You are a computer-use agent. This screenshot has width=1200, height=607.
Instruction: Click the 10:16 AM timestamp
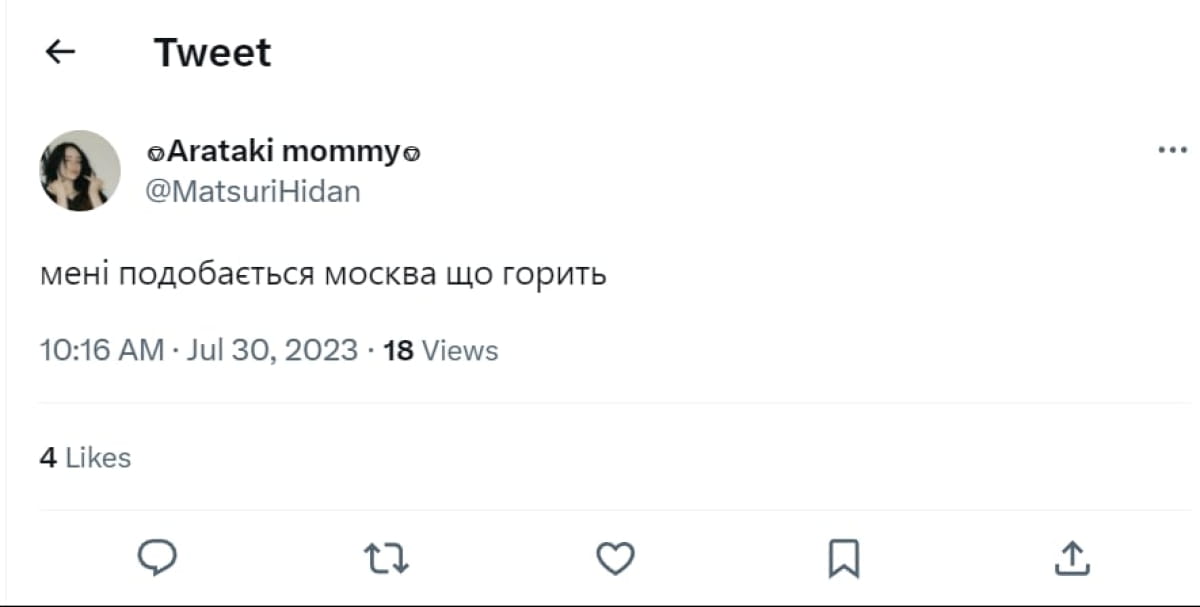pyautogui.click(x=101, y=350)
